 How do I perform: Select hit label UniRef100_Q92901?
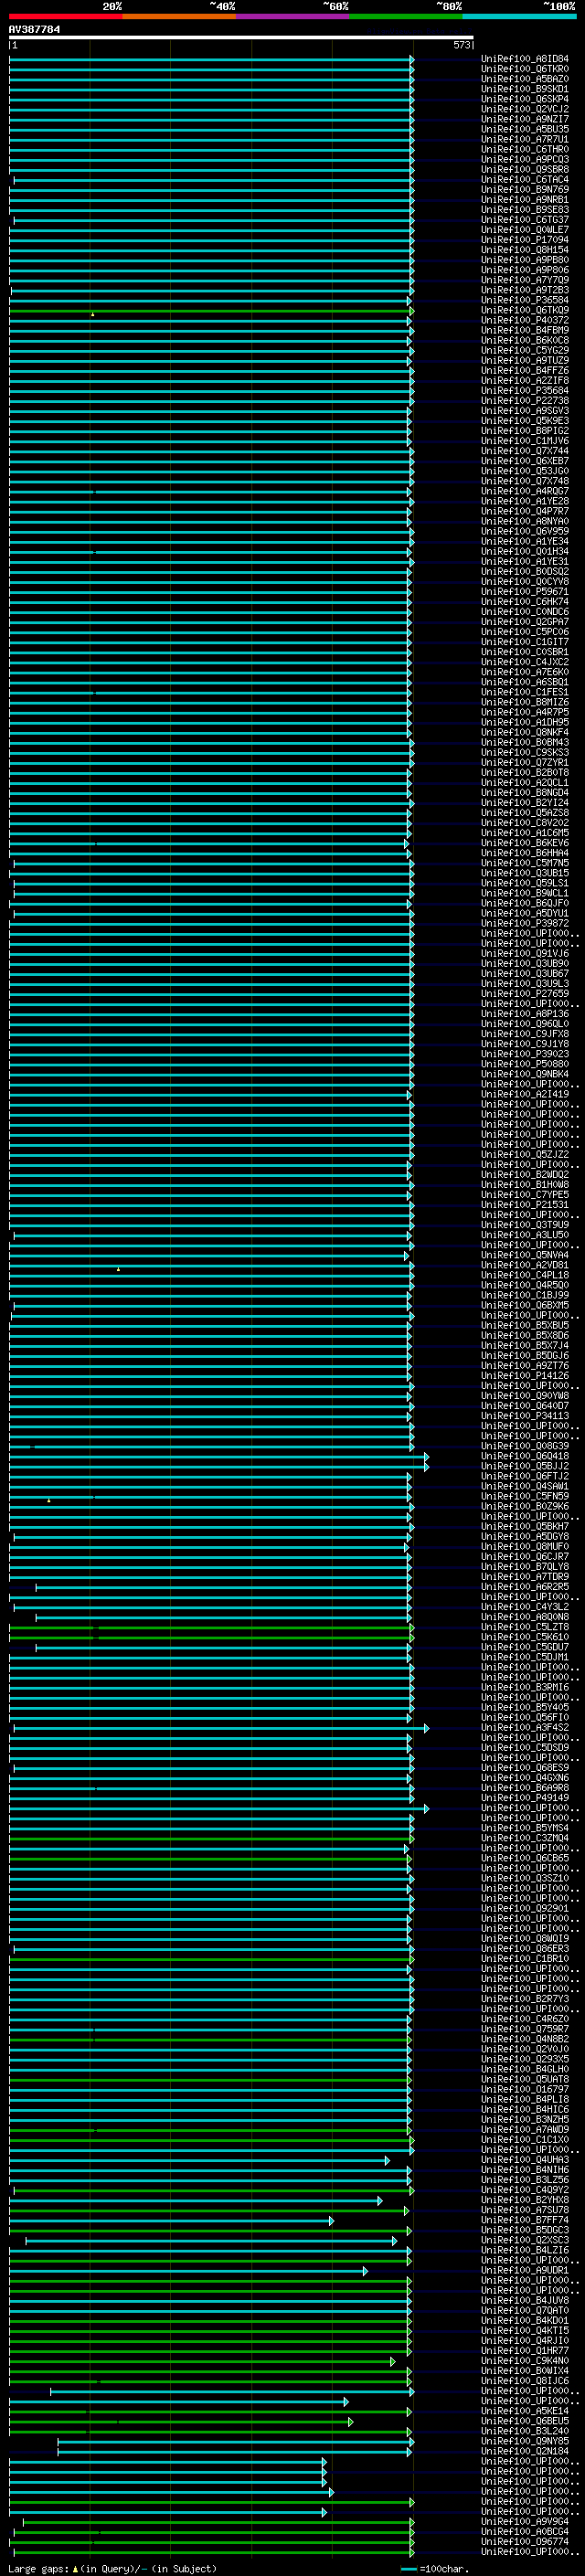click(x=525, y=1909)
